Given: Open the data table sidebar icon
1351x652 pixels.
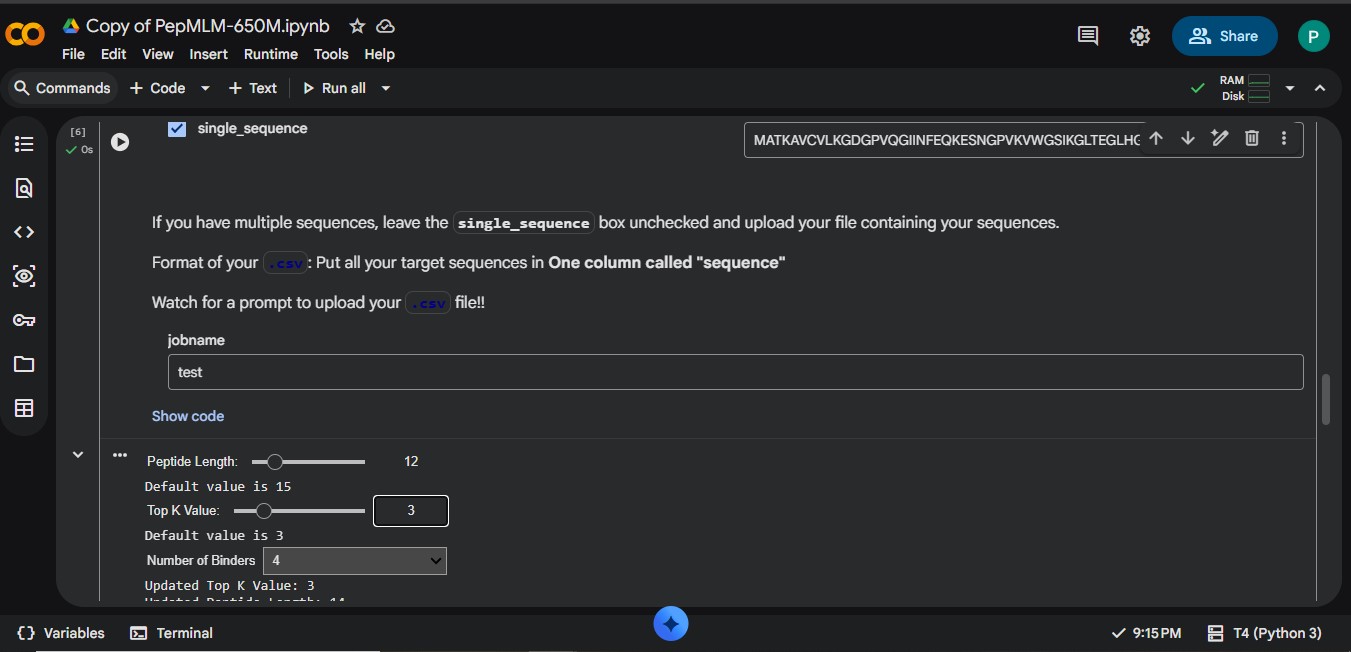Looking at the screenshot, I should point(24,408).
